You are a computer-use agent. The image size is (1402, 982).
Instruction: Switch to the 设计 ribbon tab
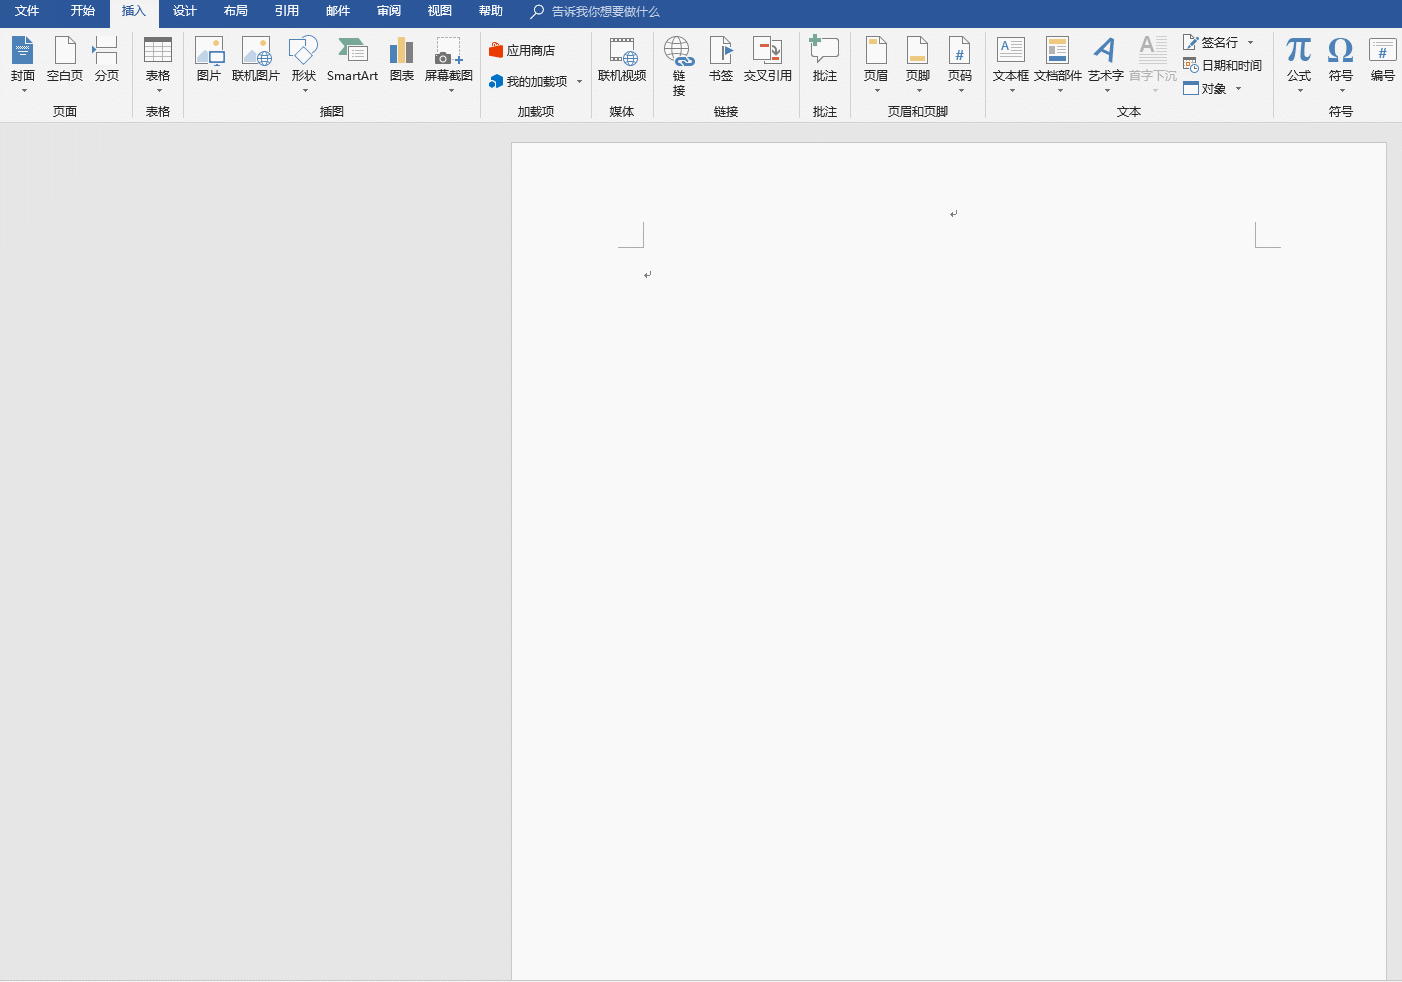click(185, 11)
